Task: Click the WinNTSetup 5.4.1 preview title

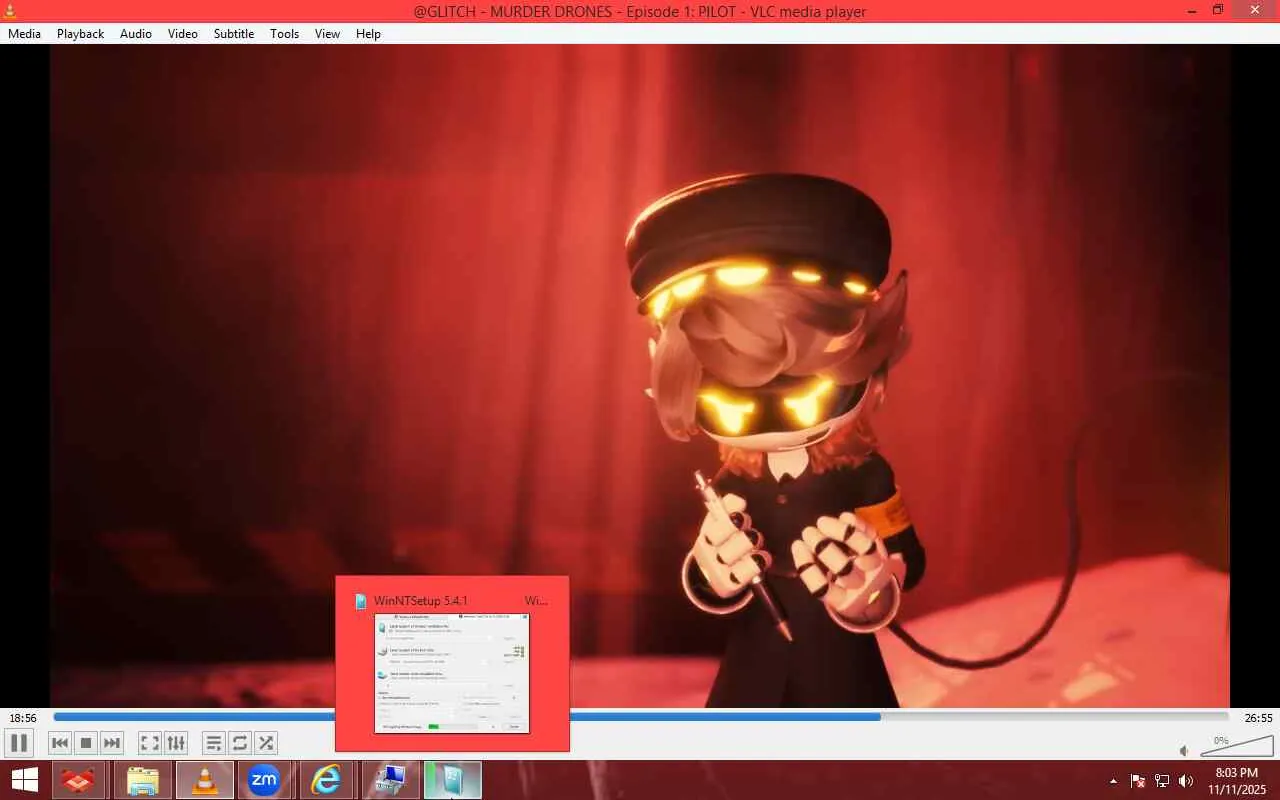Action: [x=420, y=601]
